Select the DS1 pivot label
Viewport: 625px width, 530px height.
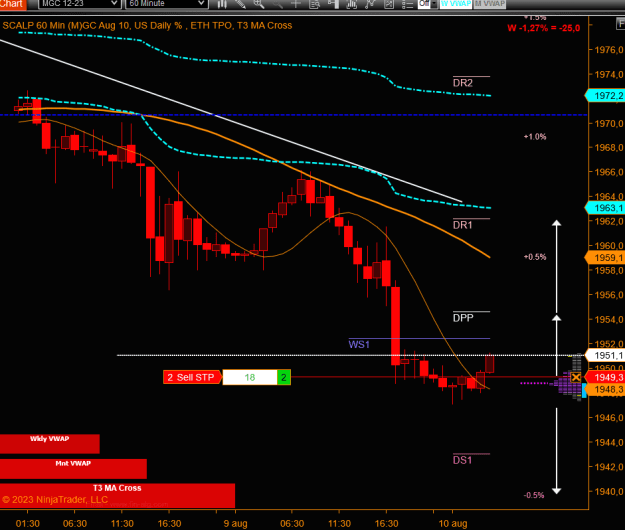click(x=462, y=460)
